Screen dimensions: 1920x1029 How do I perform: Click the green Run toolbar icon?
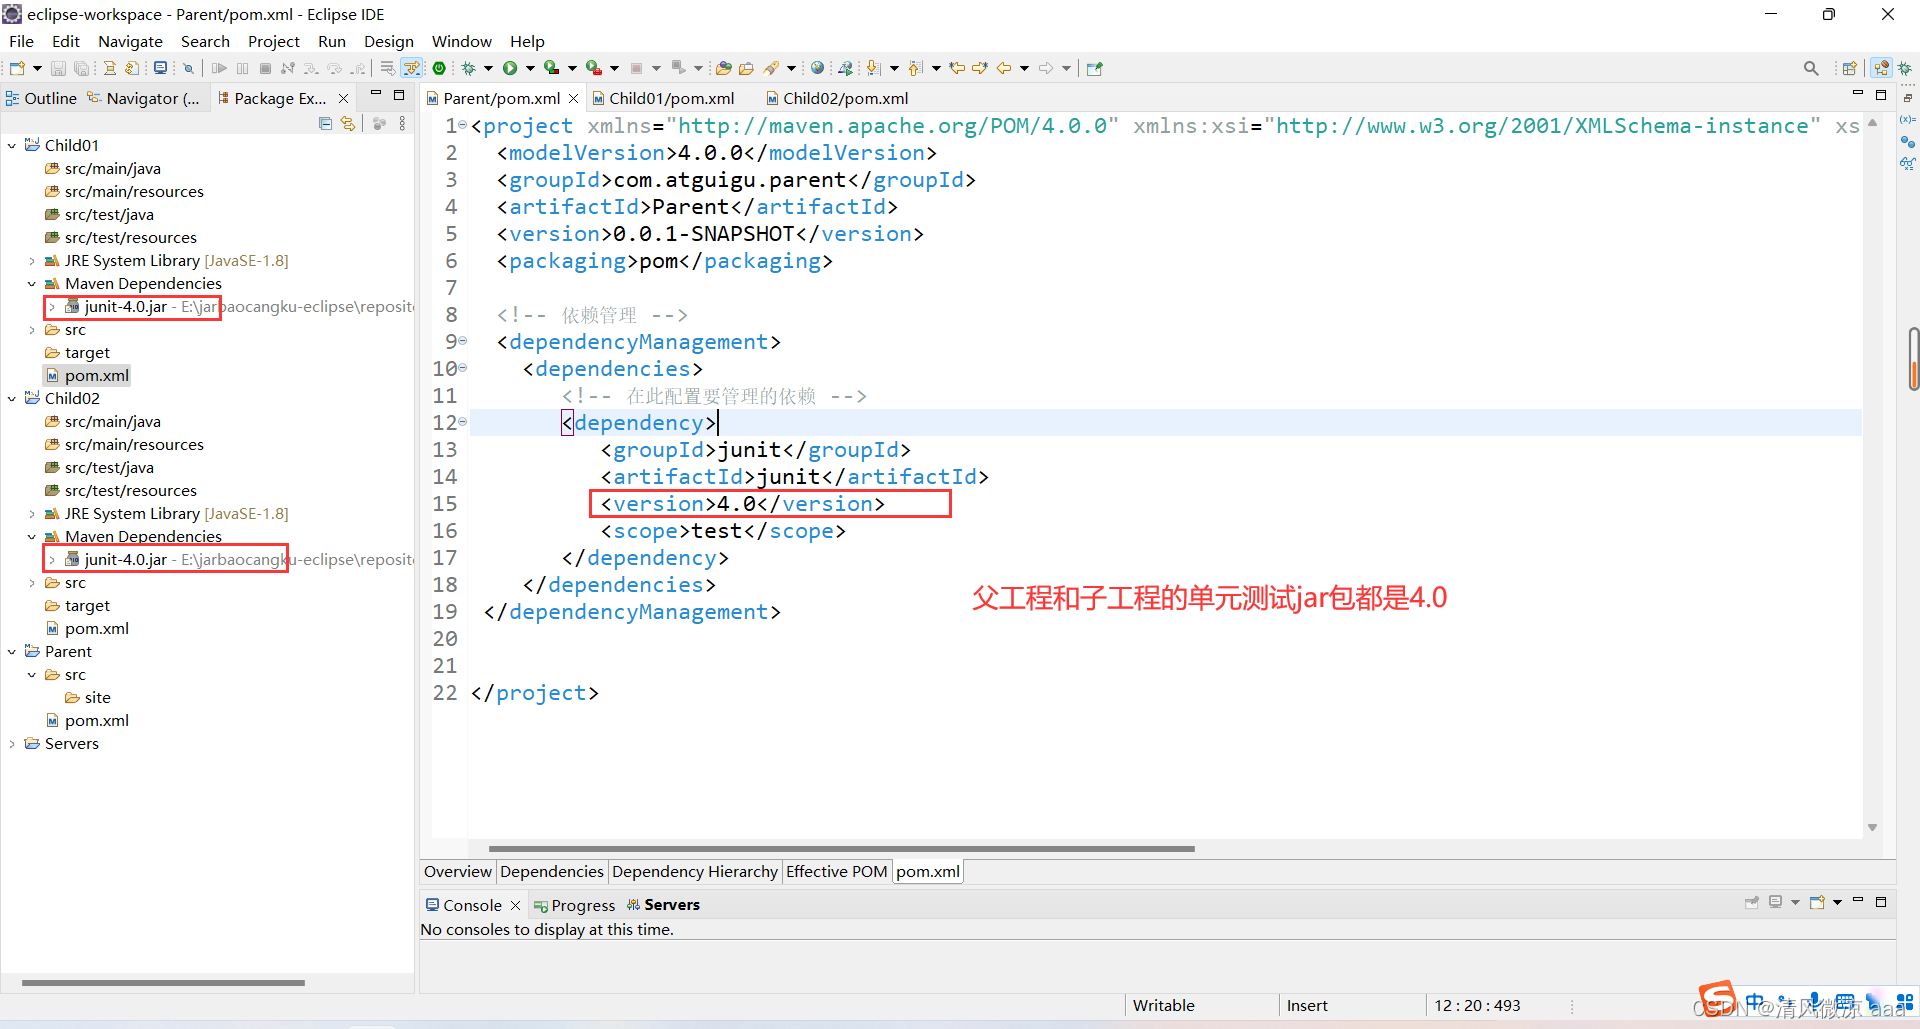pos(510,68)
